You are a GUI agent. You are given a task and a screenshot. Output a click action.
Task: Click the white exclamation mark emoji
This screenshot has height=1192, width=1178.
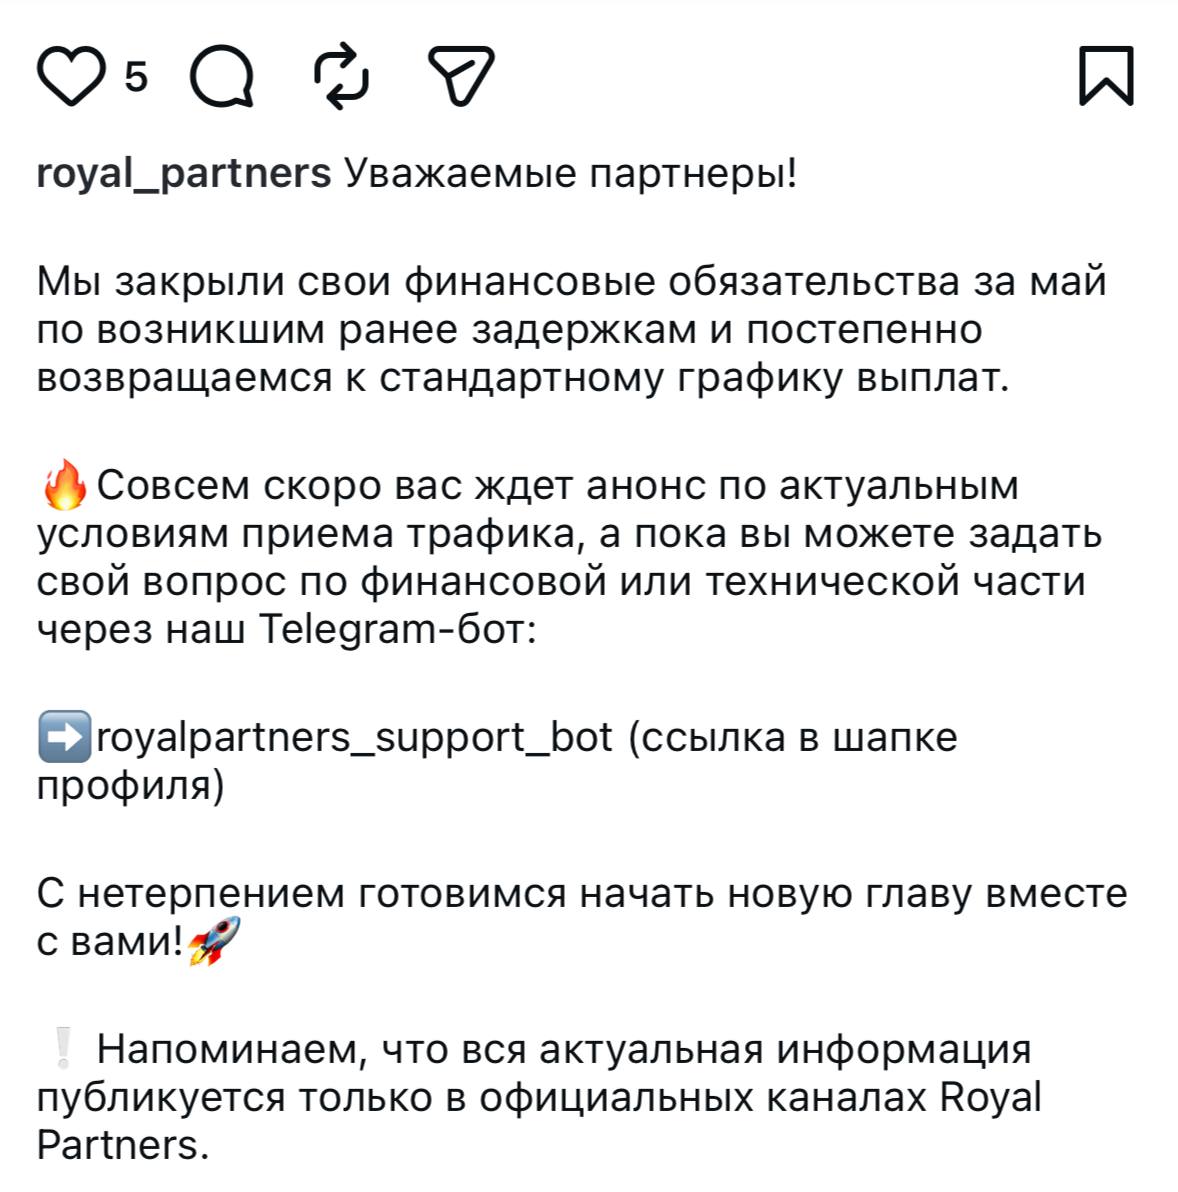63,1048
